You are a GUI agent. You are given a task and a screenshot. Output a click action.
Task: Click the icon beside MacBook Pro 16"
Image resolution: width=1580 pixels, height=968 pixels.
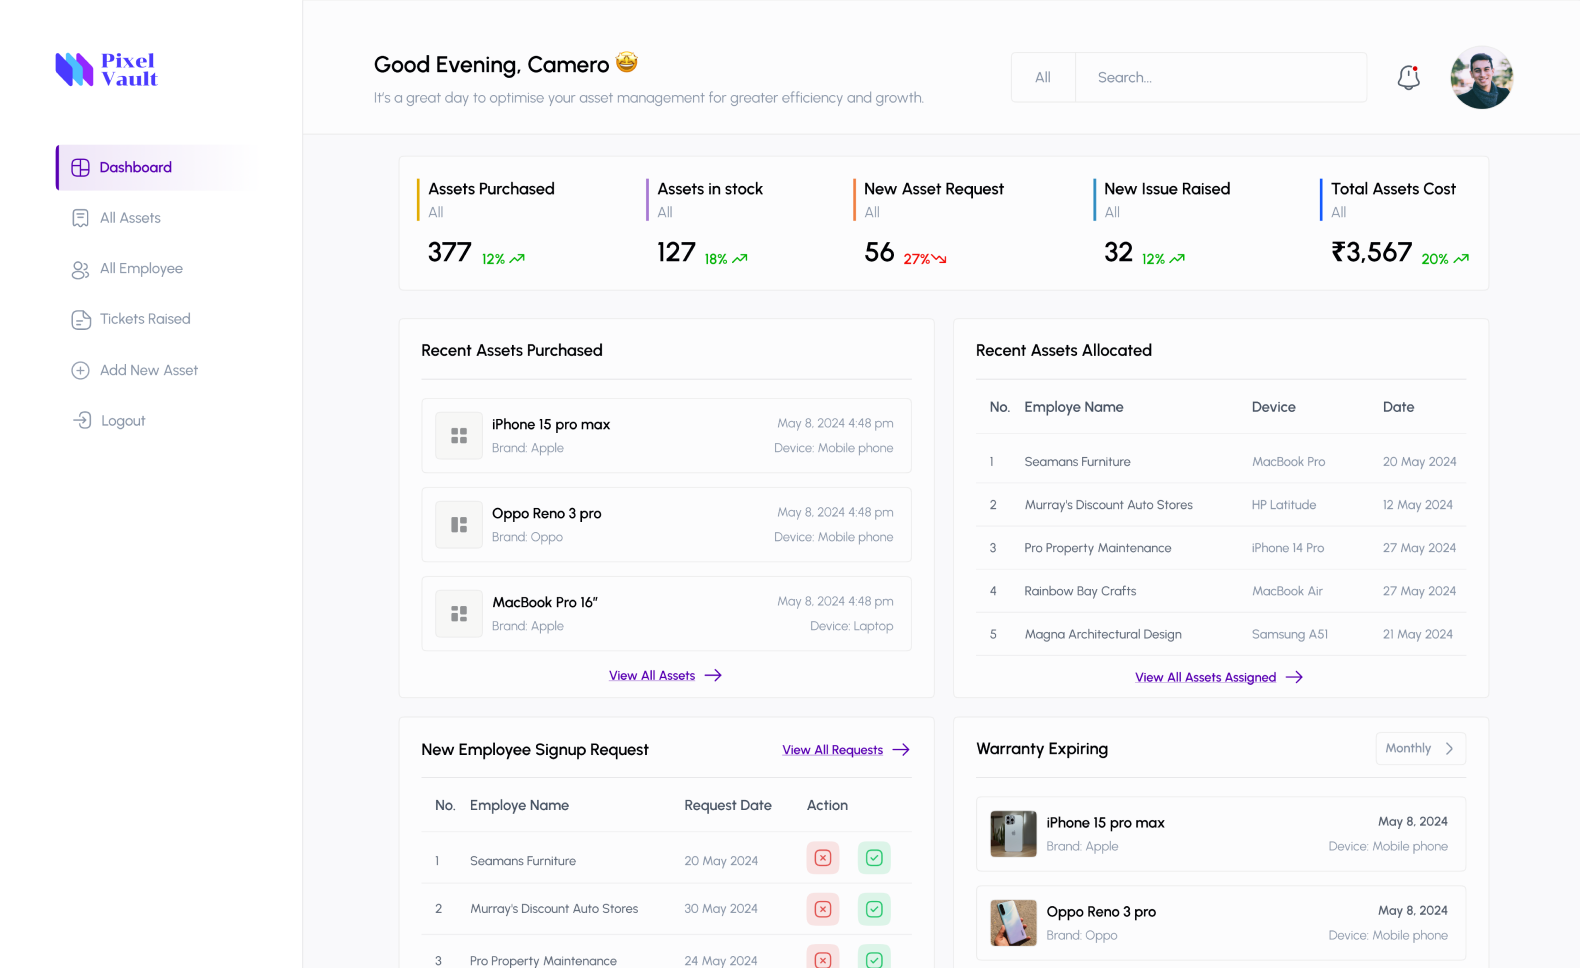pos(459,614)
